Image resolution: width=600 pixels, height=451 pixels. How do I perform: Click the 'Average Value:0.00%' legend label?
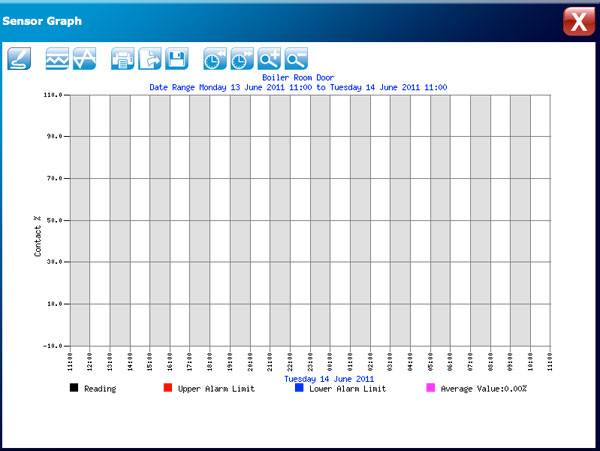(x=484, y=389)
